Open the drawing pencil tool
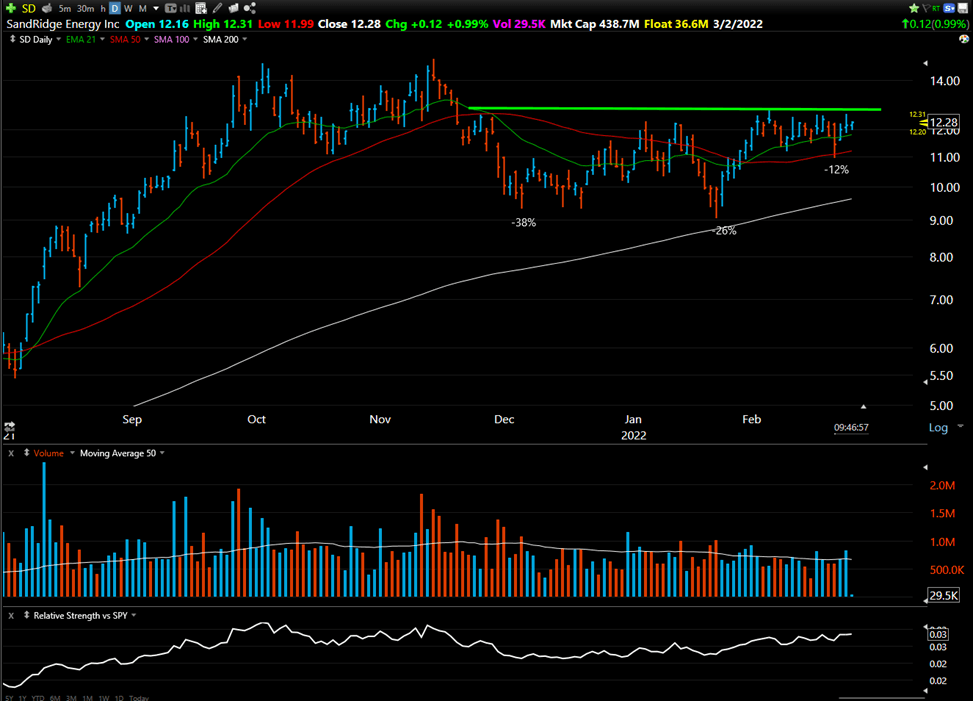The height and width of the screenshot is (701, 973). [x=219, y=9]
